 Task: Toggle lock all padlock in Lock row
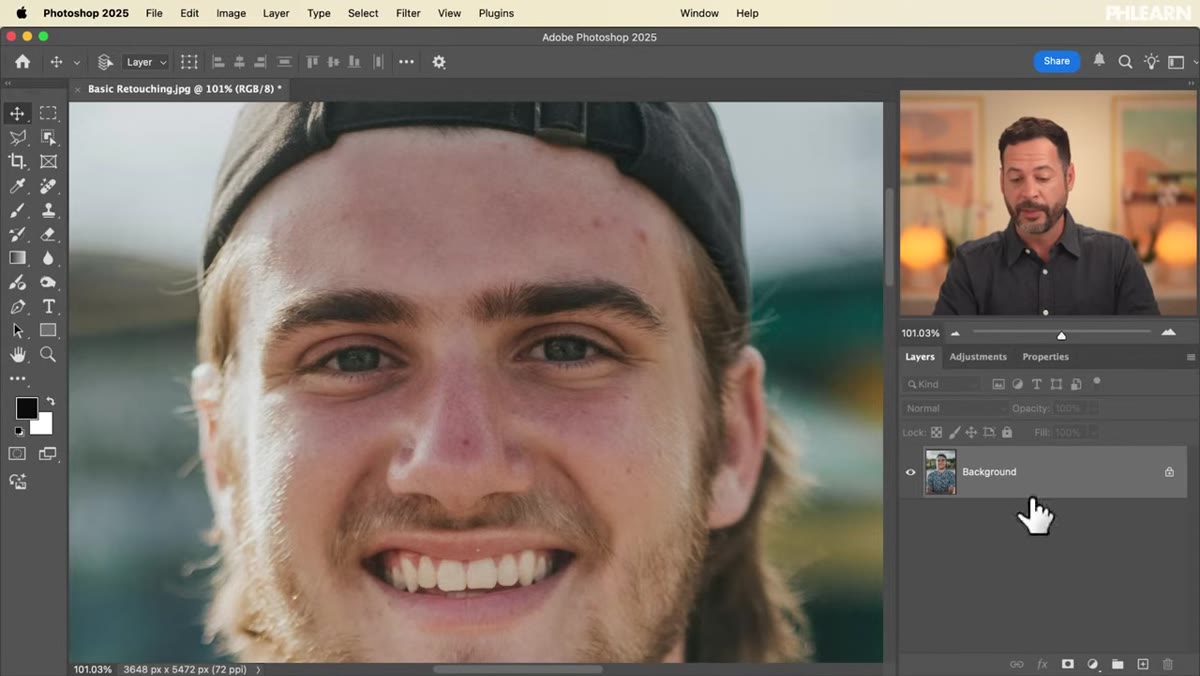1007,432
